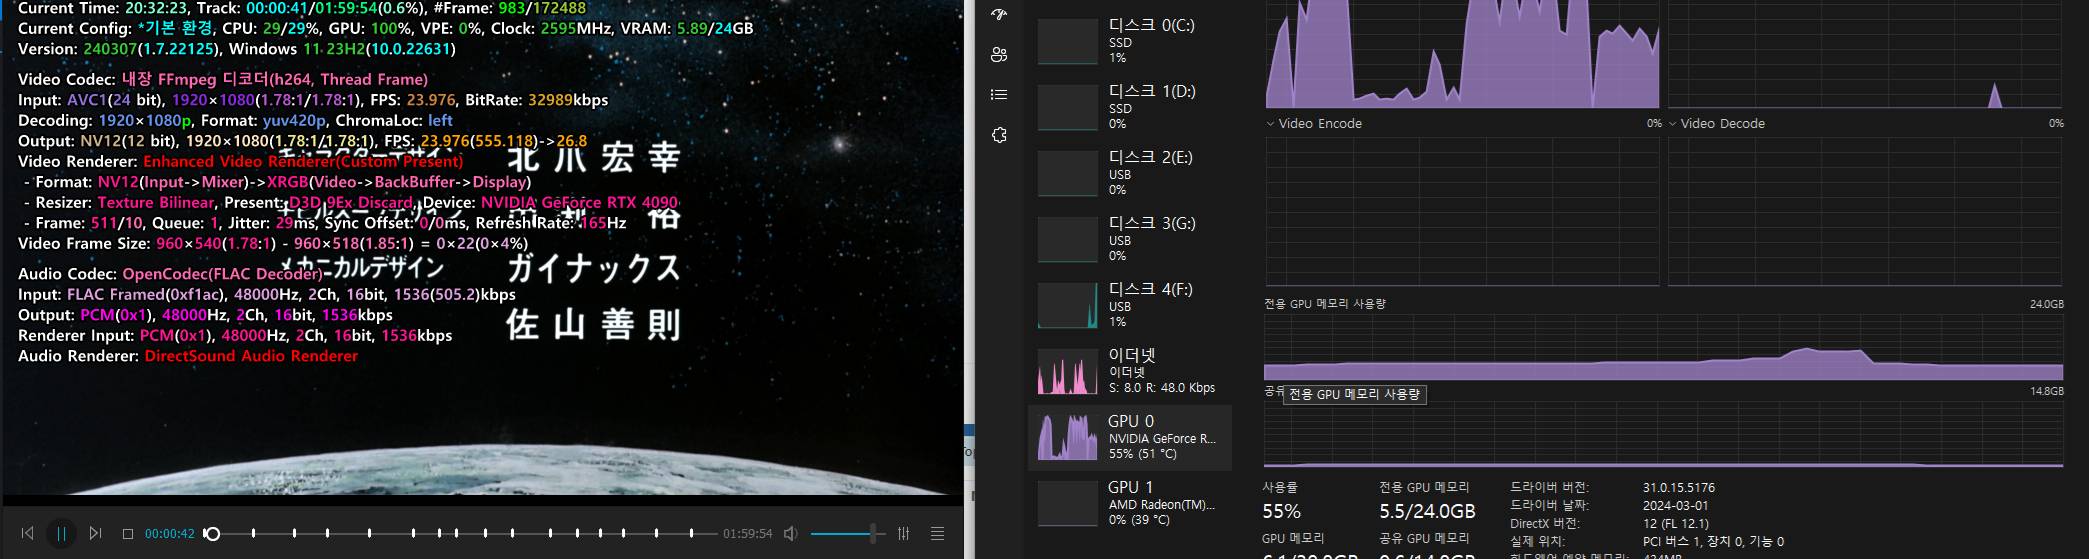
Task: Select 디스크 1(D:) in performance list
Action: click(x=1130, y=107)
